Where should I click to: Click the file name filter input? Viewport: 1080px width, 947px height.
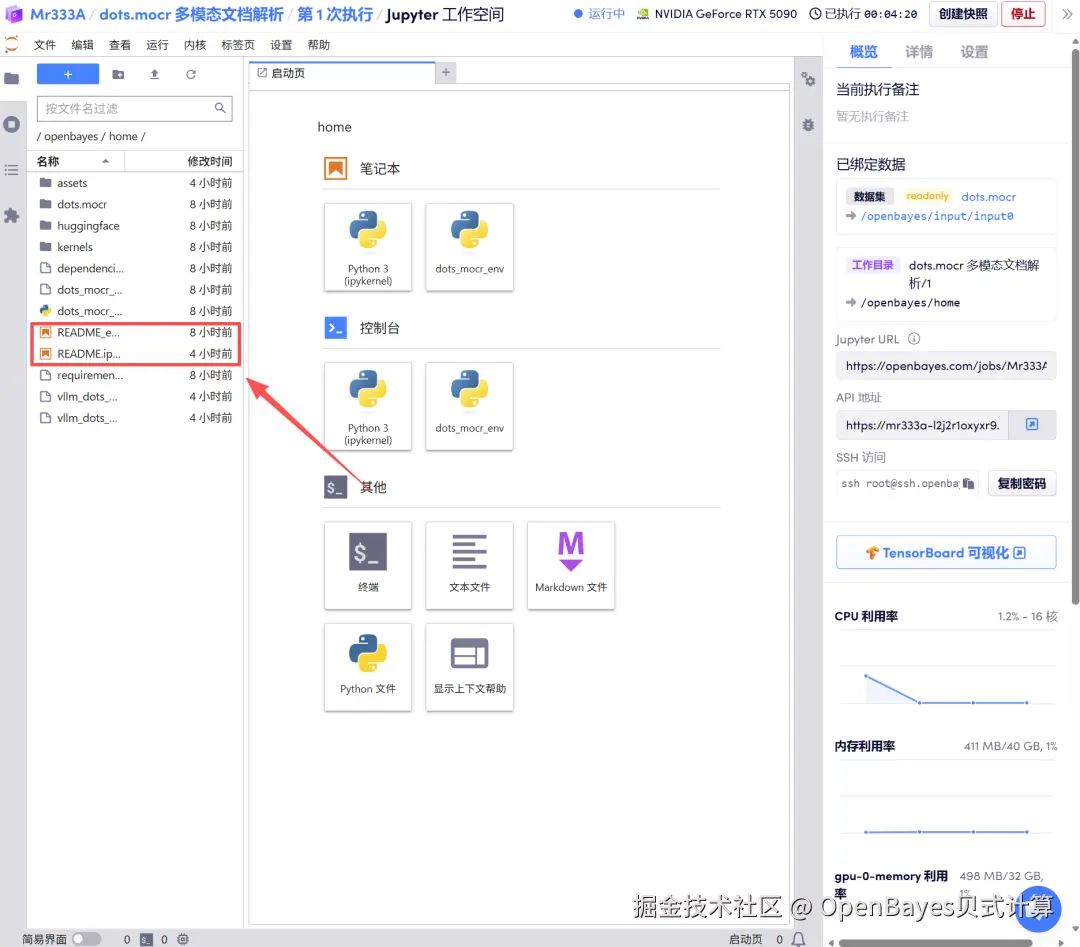tap(134, 108)
